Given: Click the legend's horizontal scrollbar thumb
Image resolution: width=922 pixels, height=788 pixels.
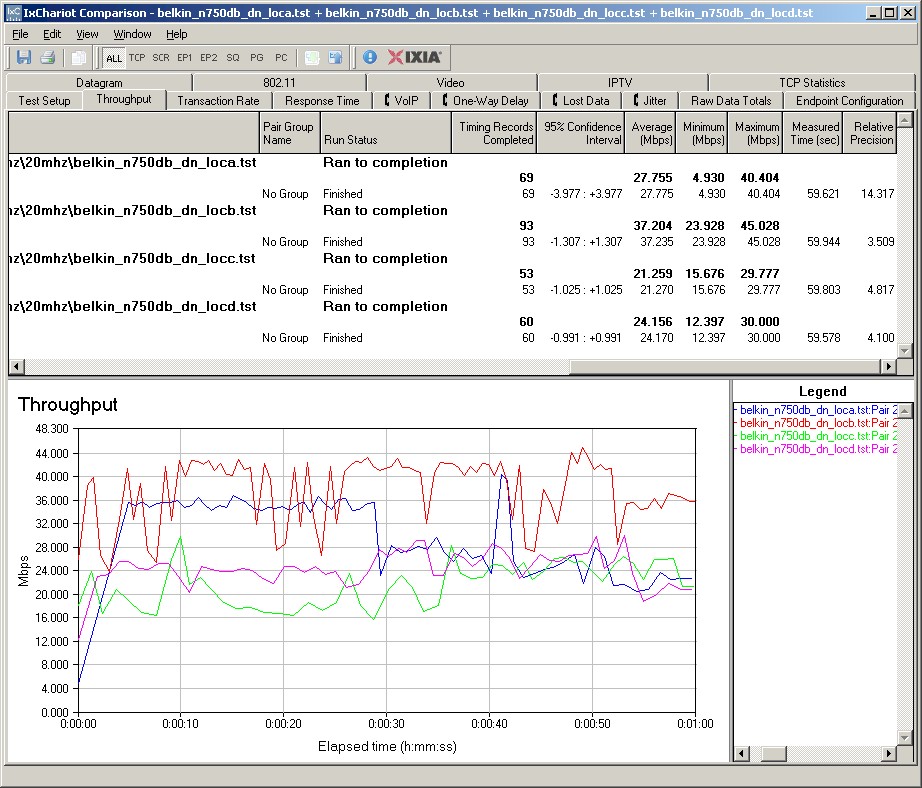Looking at the screenshot, I should 773,753.
